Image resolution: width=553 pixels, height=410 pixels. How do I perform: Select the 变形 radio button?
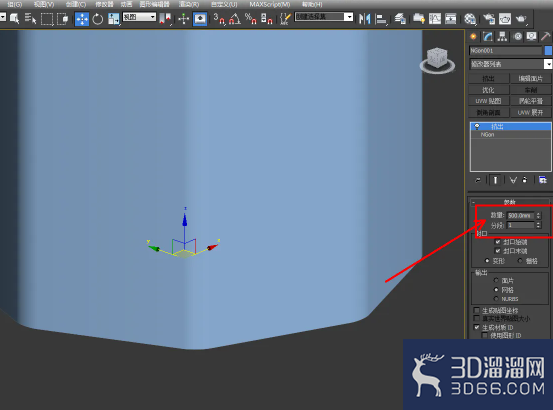pos(487,261)
